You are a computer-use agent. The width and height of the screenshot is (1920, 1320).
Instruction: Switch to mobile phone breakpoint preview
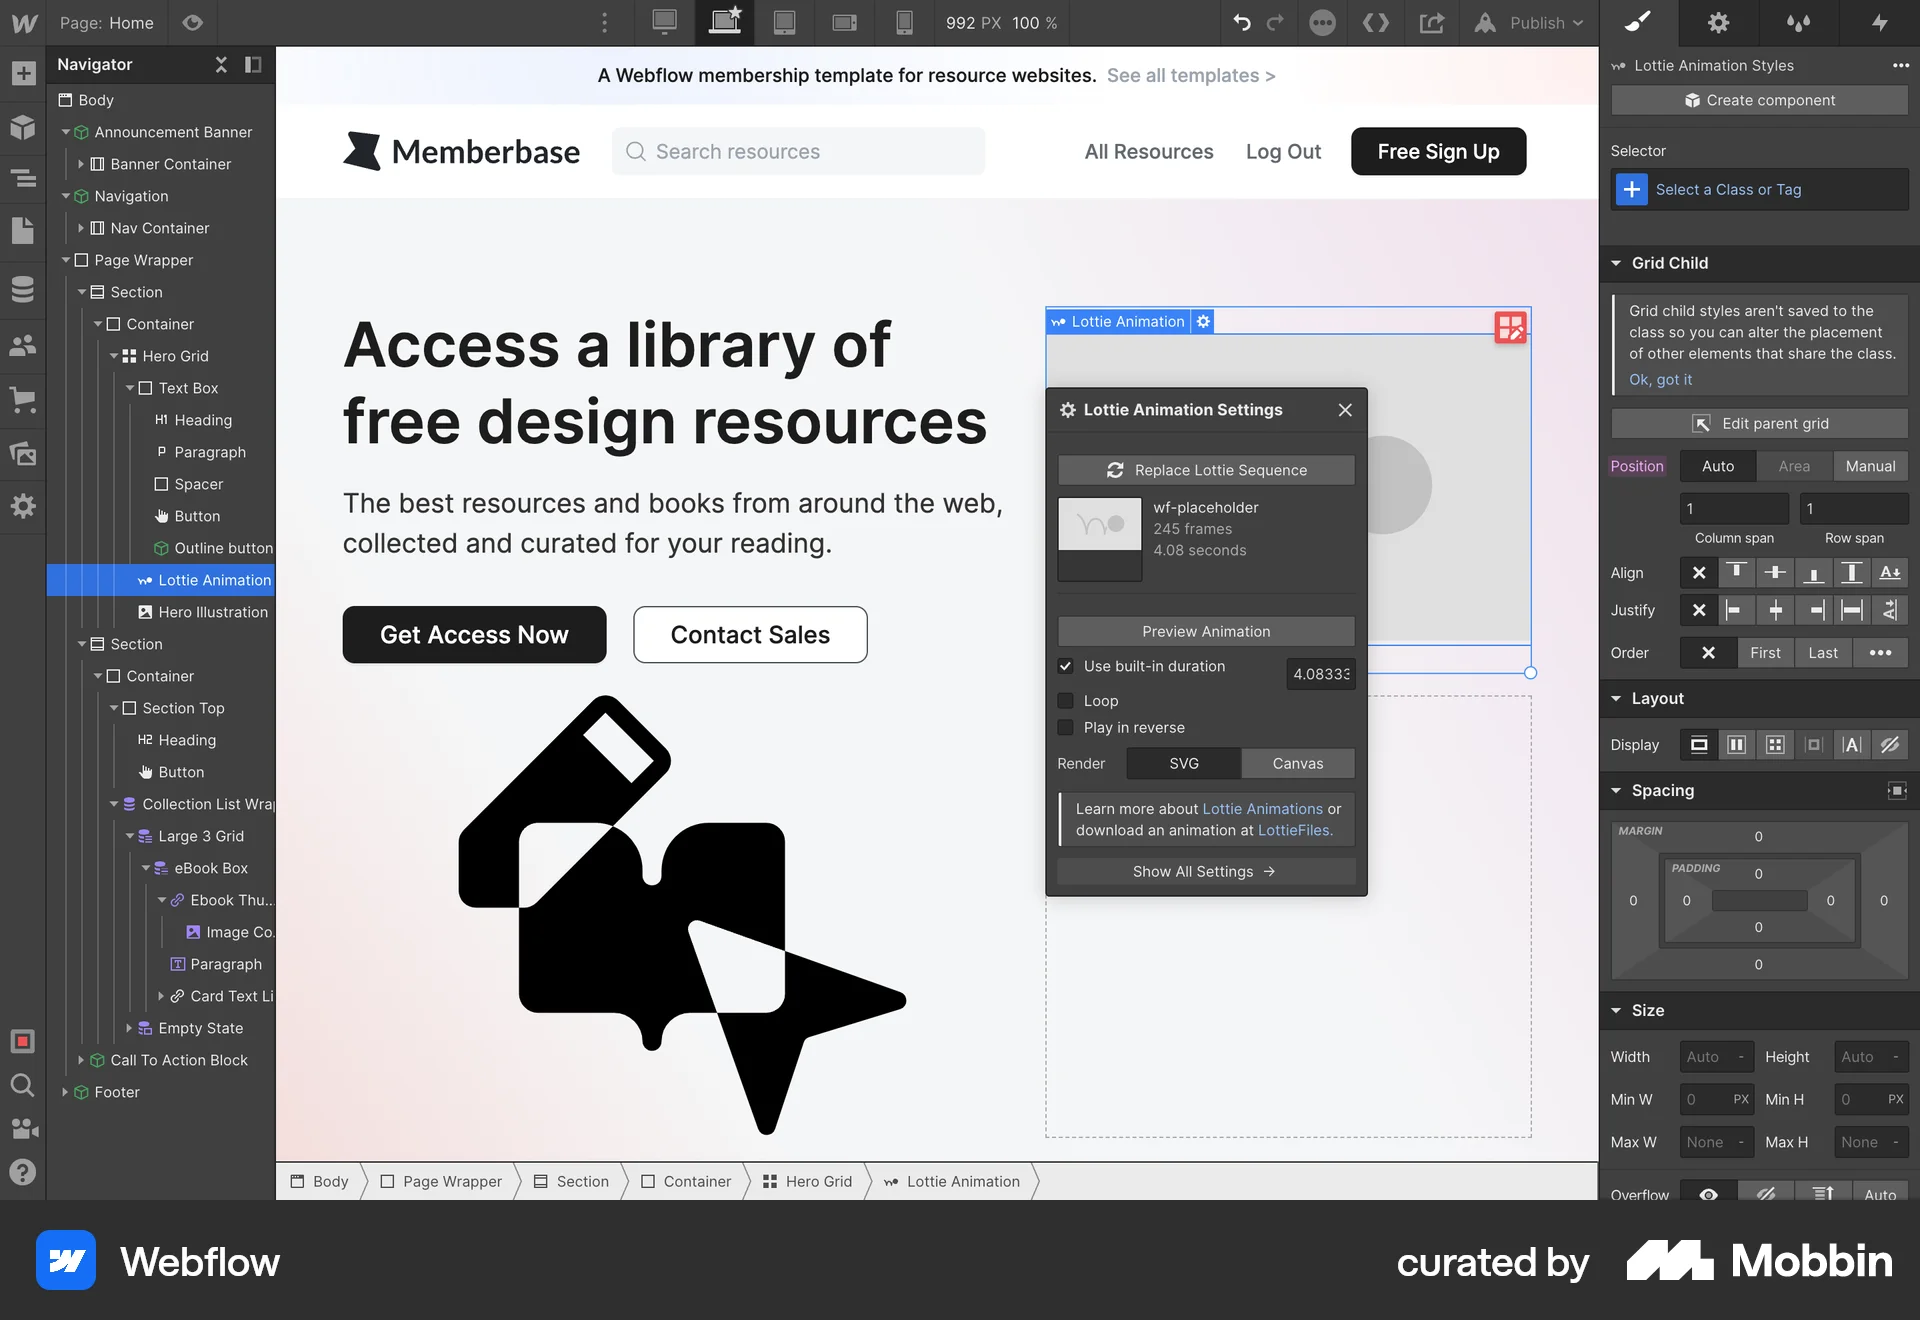(x=904, y=22)
